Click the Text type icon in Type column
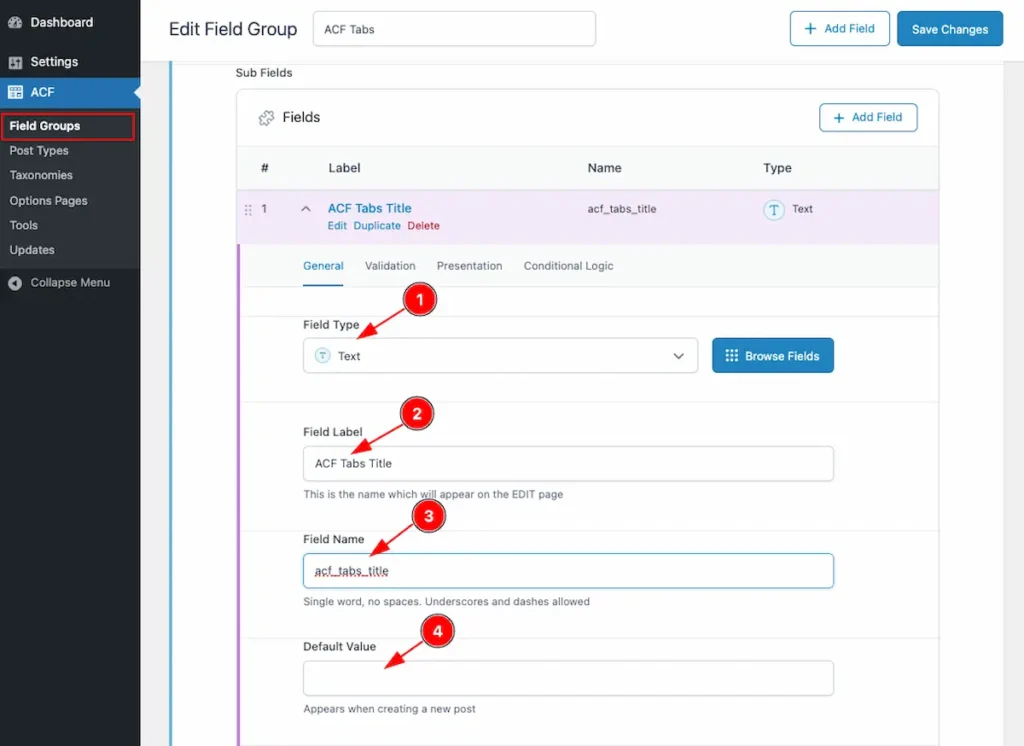This screenshot has width=1024, height=746. [774, 210]
